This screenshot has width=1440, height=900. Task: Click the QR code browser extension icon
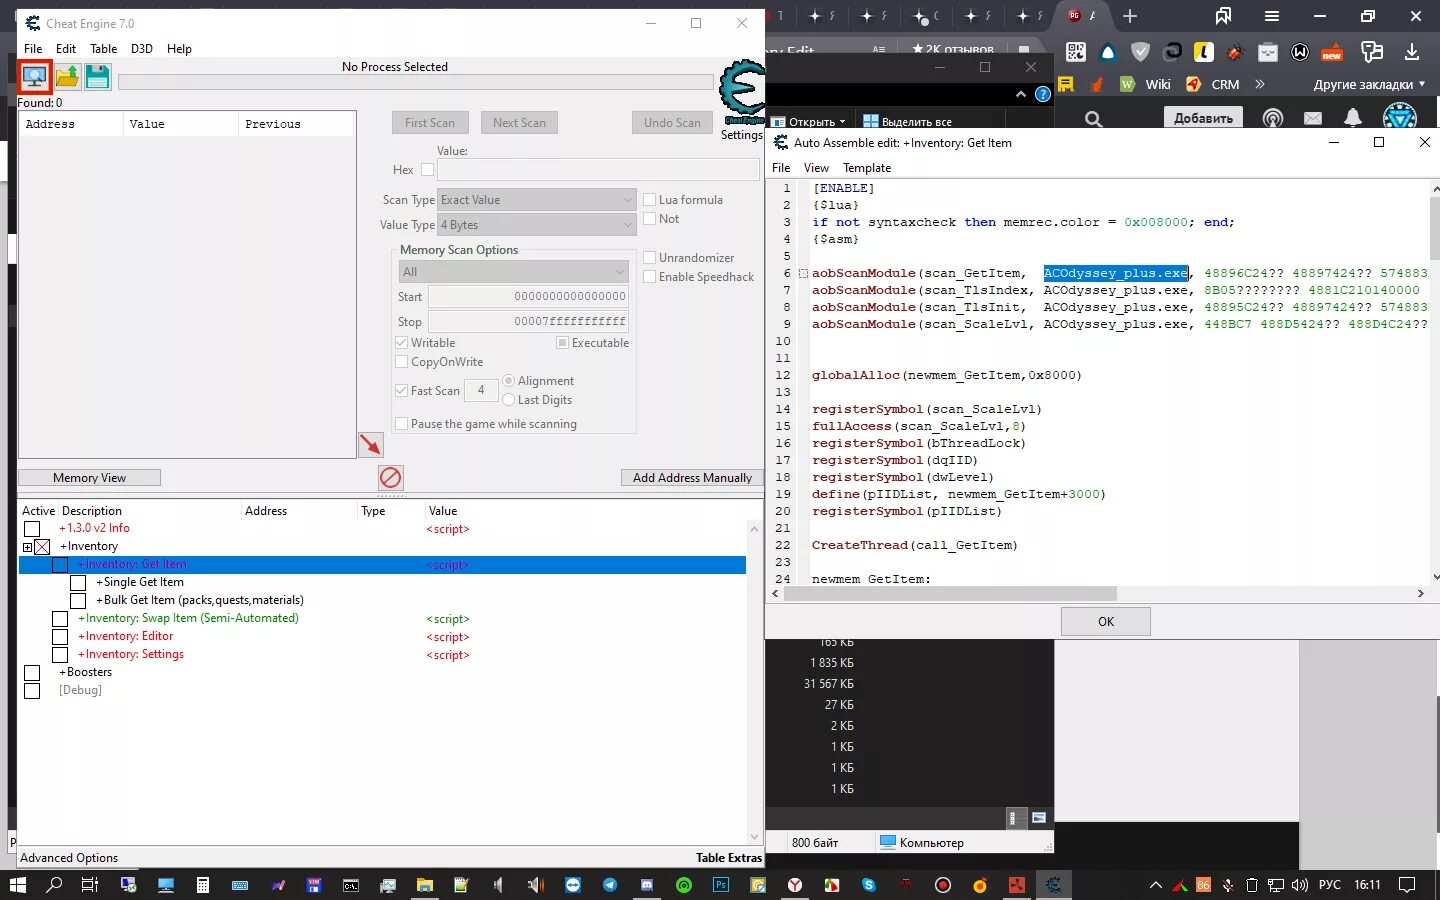pyautogui.click(x=1076, y=52)
